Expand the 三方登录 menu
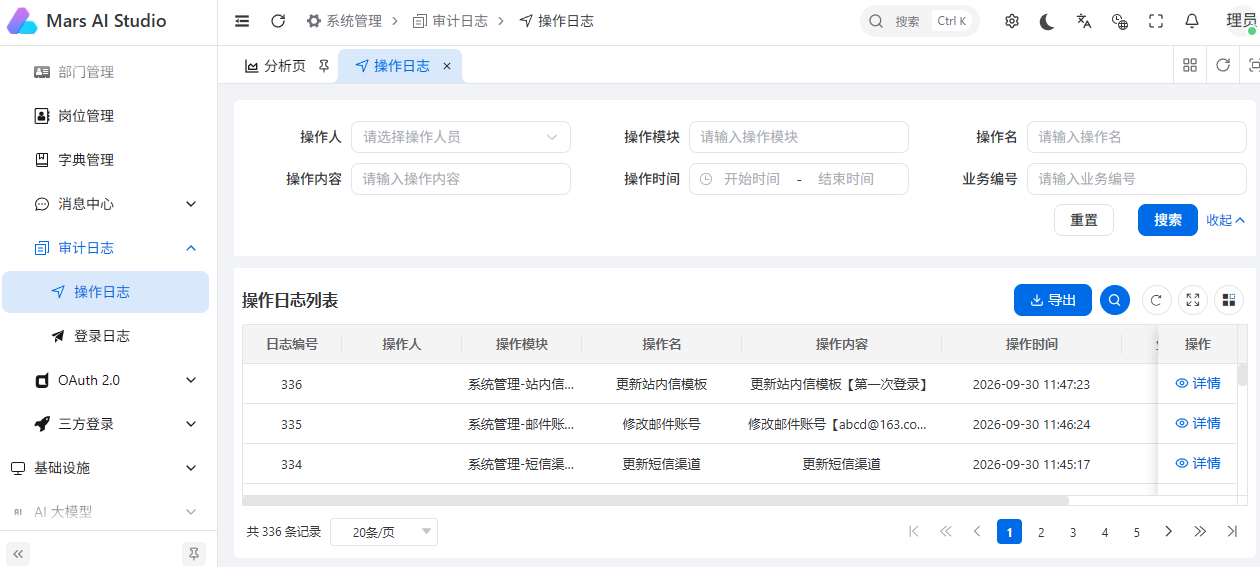The height and width of the screenshot is (567, 1260). tap(108, 424)
